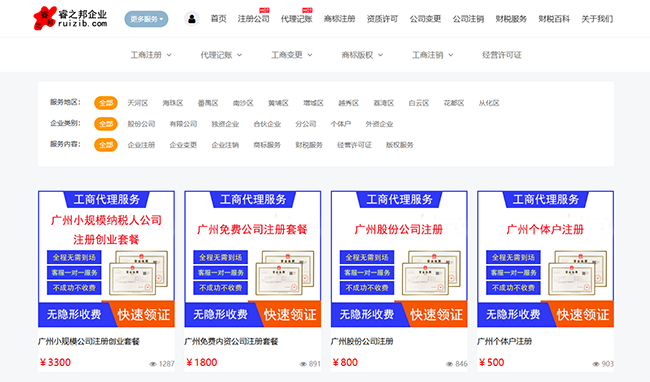Filter company type by 外资企业
The width and height of the screenshot is (650, 382).
[379, 124]
